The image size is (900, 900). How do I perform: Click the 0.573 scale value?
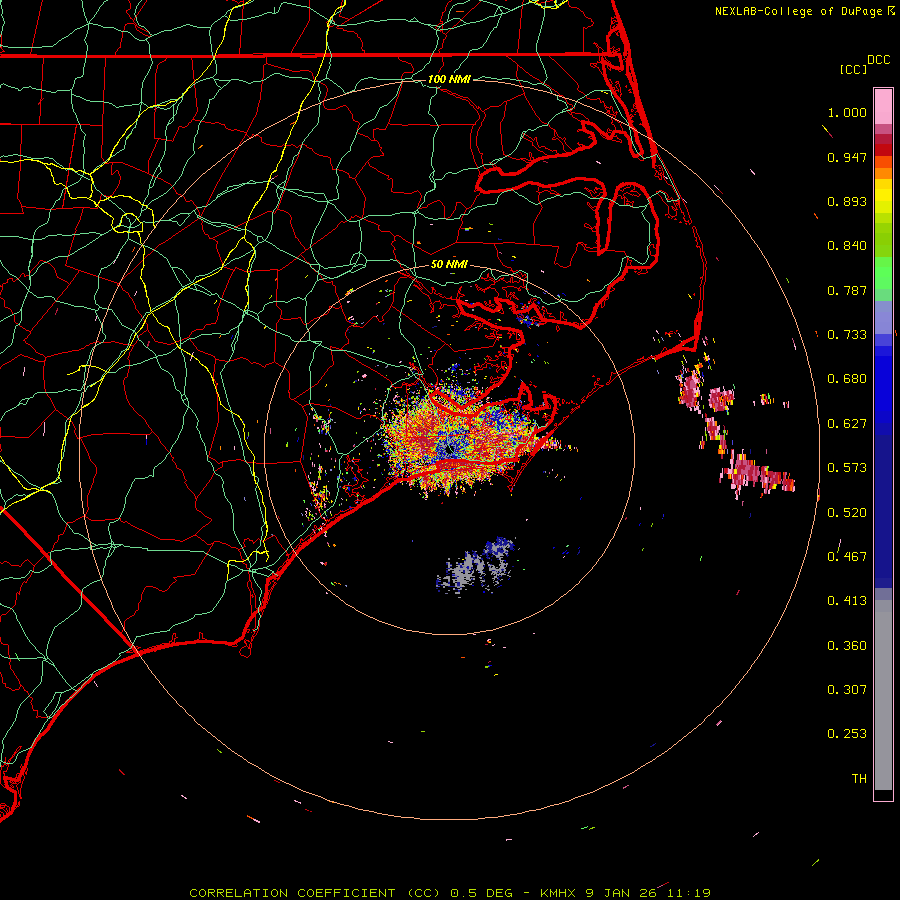[847, 468]
